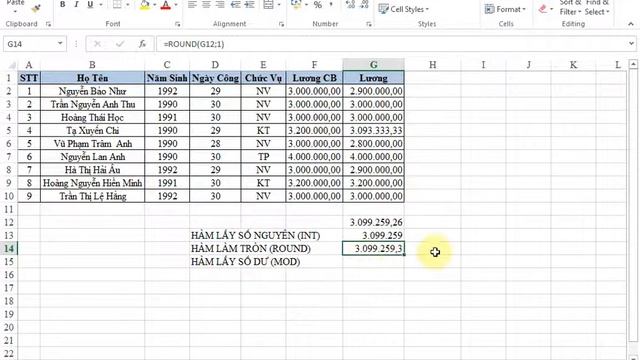Click the Insert Function fx button

pyautogui.click(x=142, y=44)
